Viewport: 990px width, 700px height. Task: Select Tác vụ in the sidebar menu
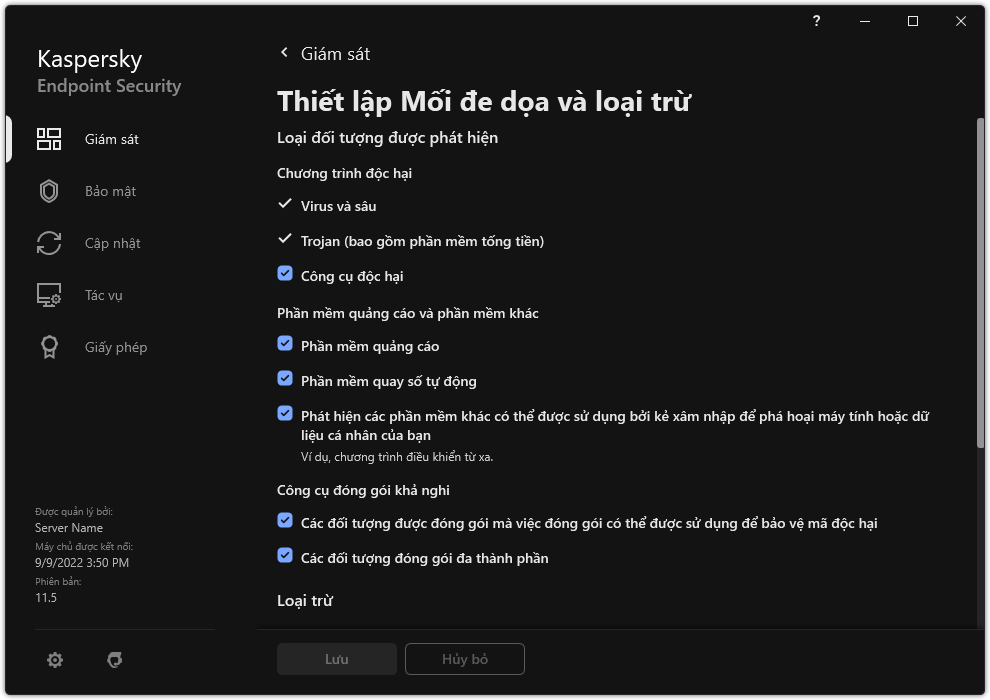pos(104,295)
